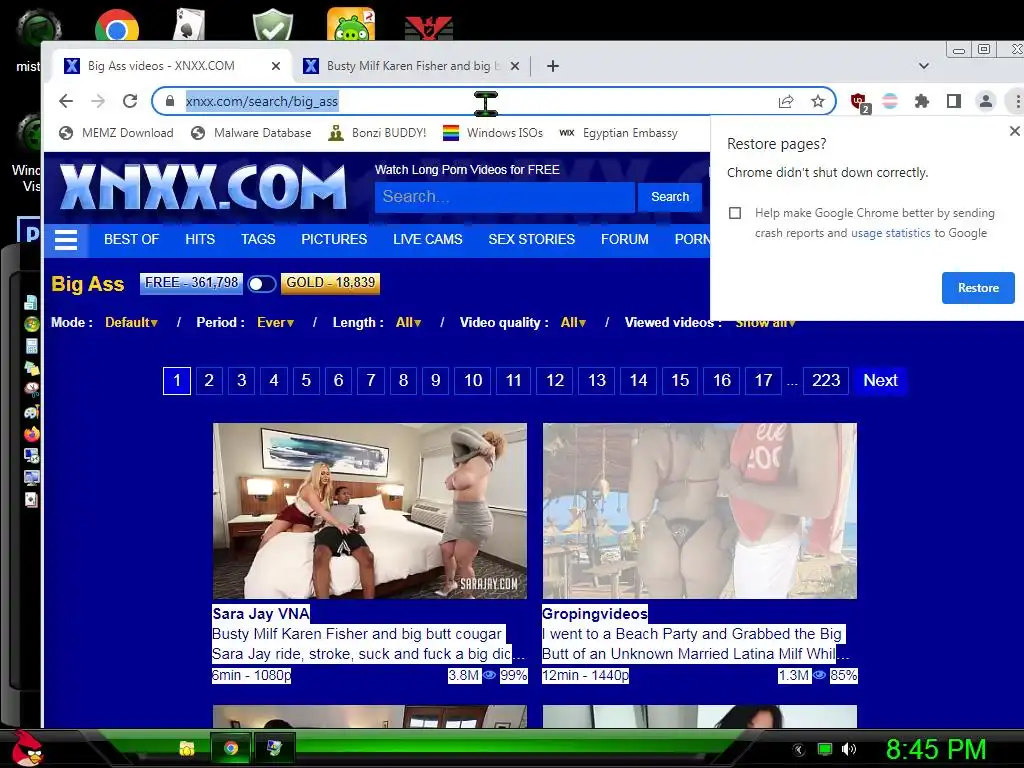This screenshot has width=1024, height=768.
Task: Switch to the Big Ass videos tab
Action: click(161, 66)
